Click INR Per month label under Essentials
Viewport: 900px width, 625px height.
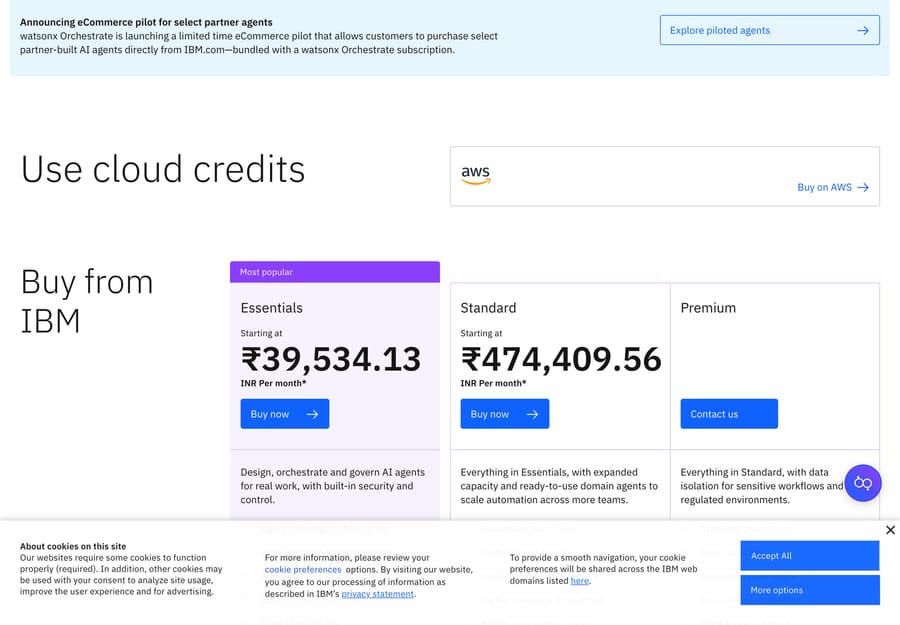[273, 383]
